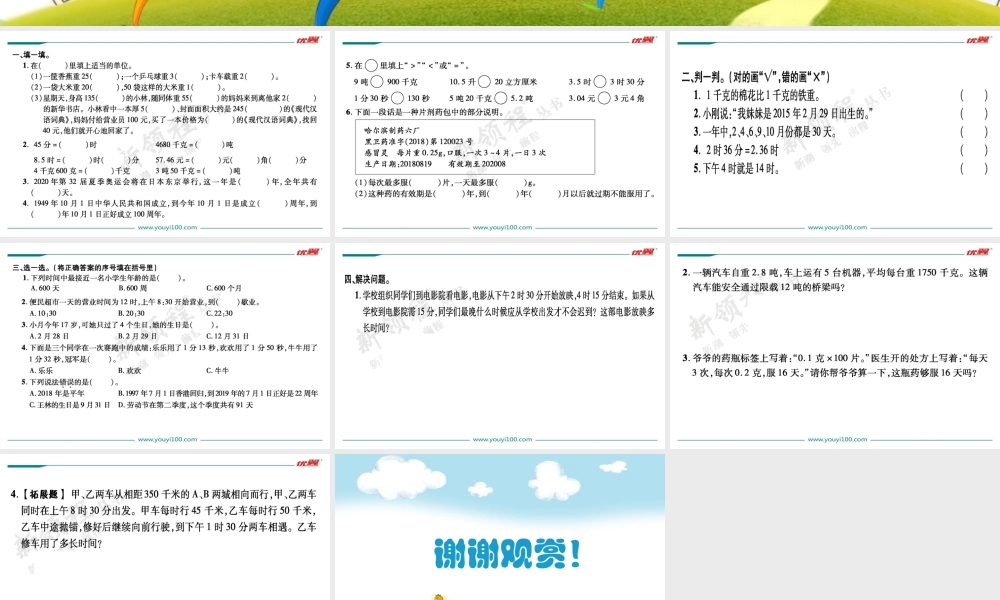
Task: Select the circle between 9吨 and 900千克
Action: pos(375,81)
